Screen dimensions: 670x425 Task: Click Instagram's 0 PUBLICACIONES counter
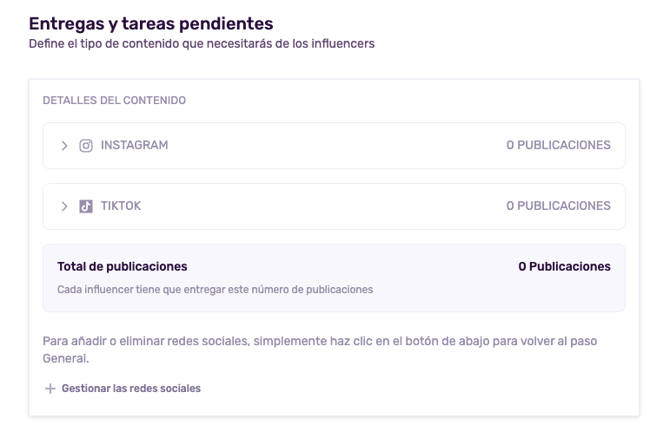(x=558, y=145)
